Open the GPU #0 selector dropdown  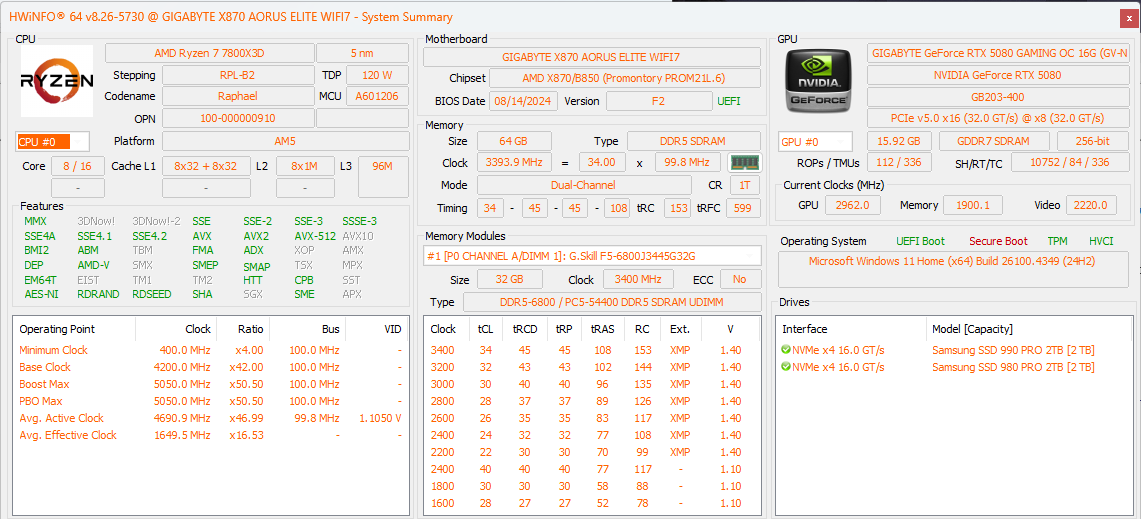[x=815, y=142]
